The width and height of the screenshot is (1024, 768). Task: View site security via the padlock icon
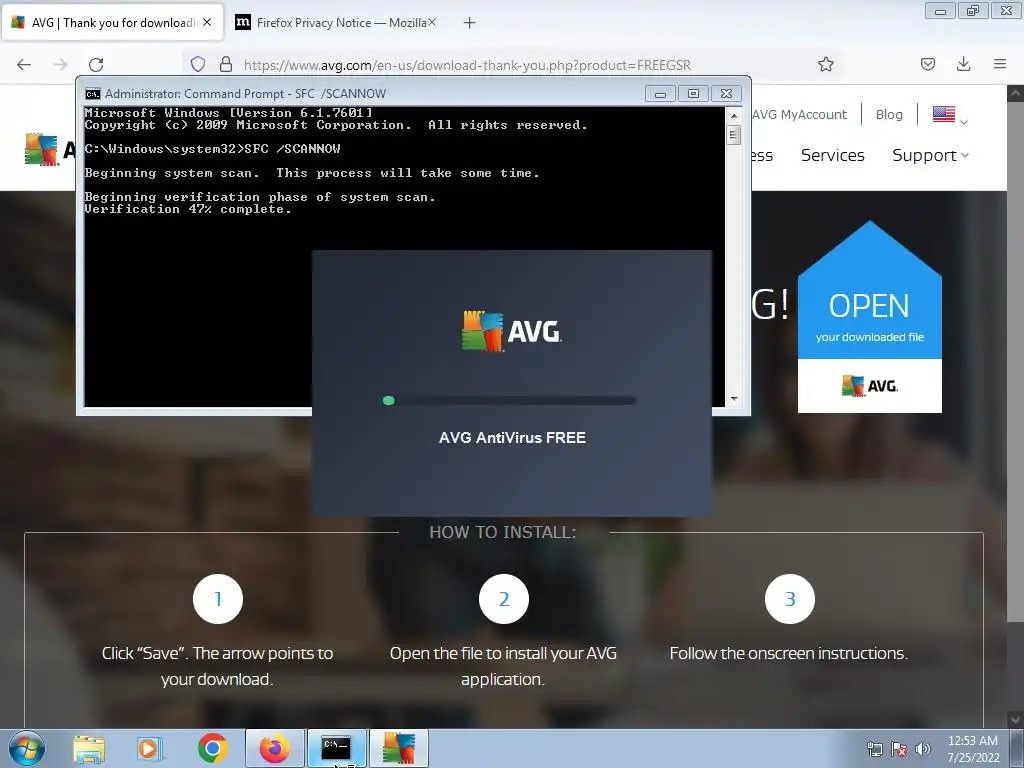226,64
